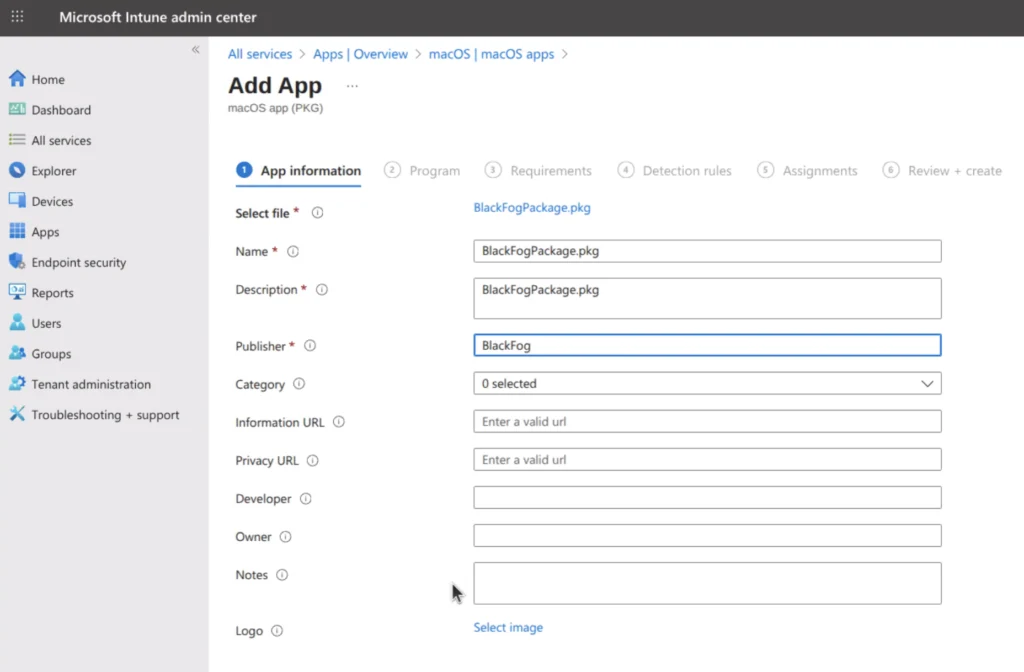Click the Explorer compass icon
The height and width of the screenshot is (672, 1024).
pos(17,170)
